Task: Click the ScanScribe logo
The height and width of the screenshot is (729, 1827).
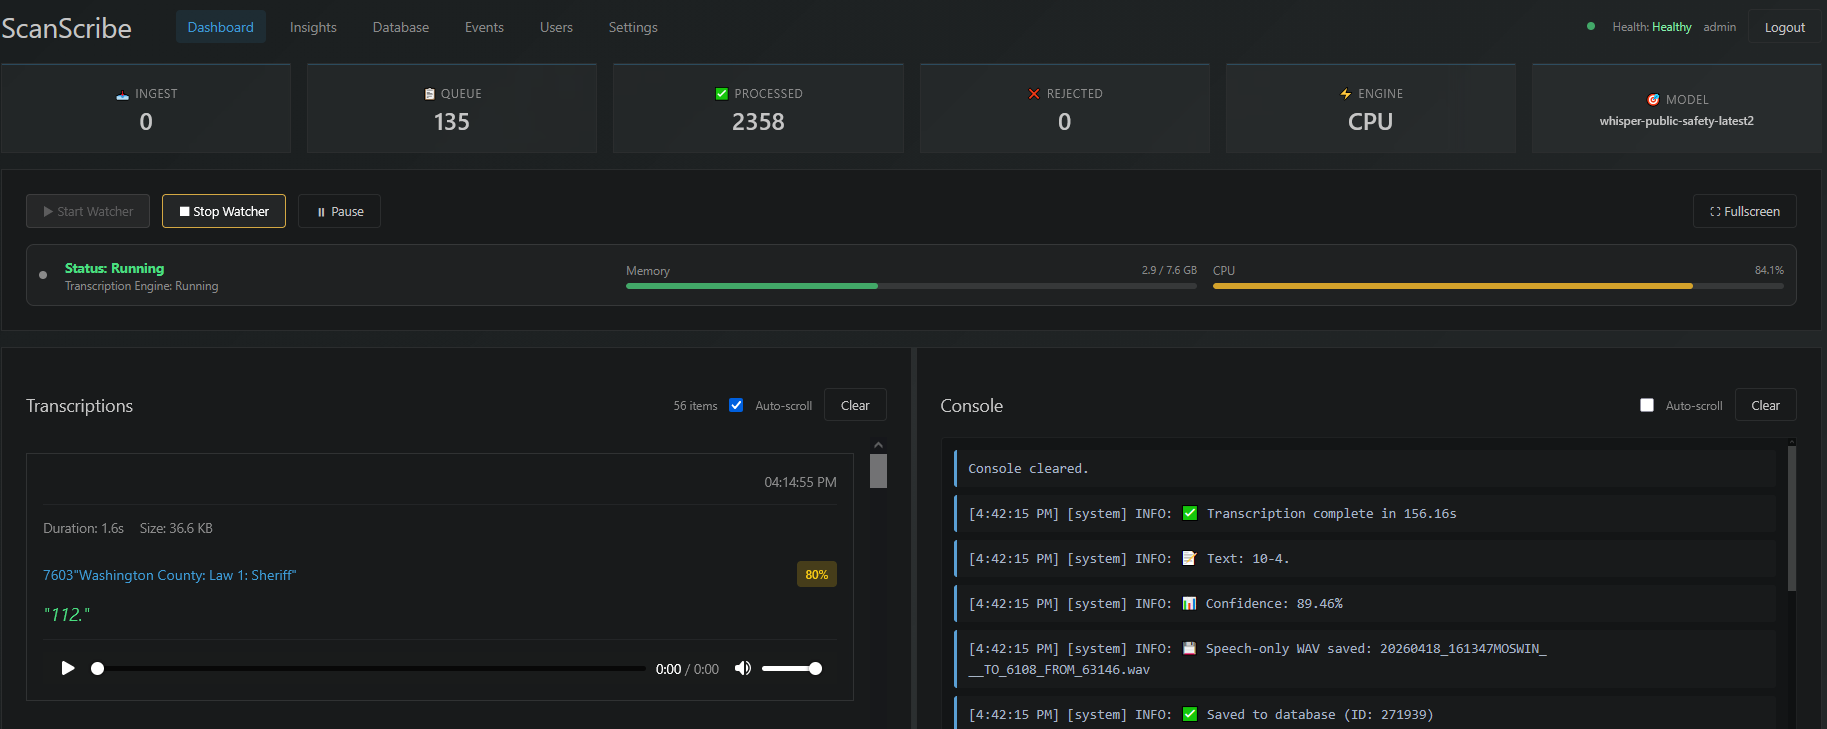Action: [x=66, y=28]
